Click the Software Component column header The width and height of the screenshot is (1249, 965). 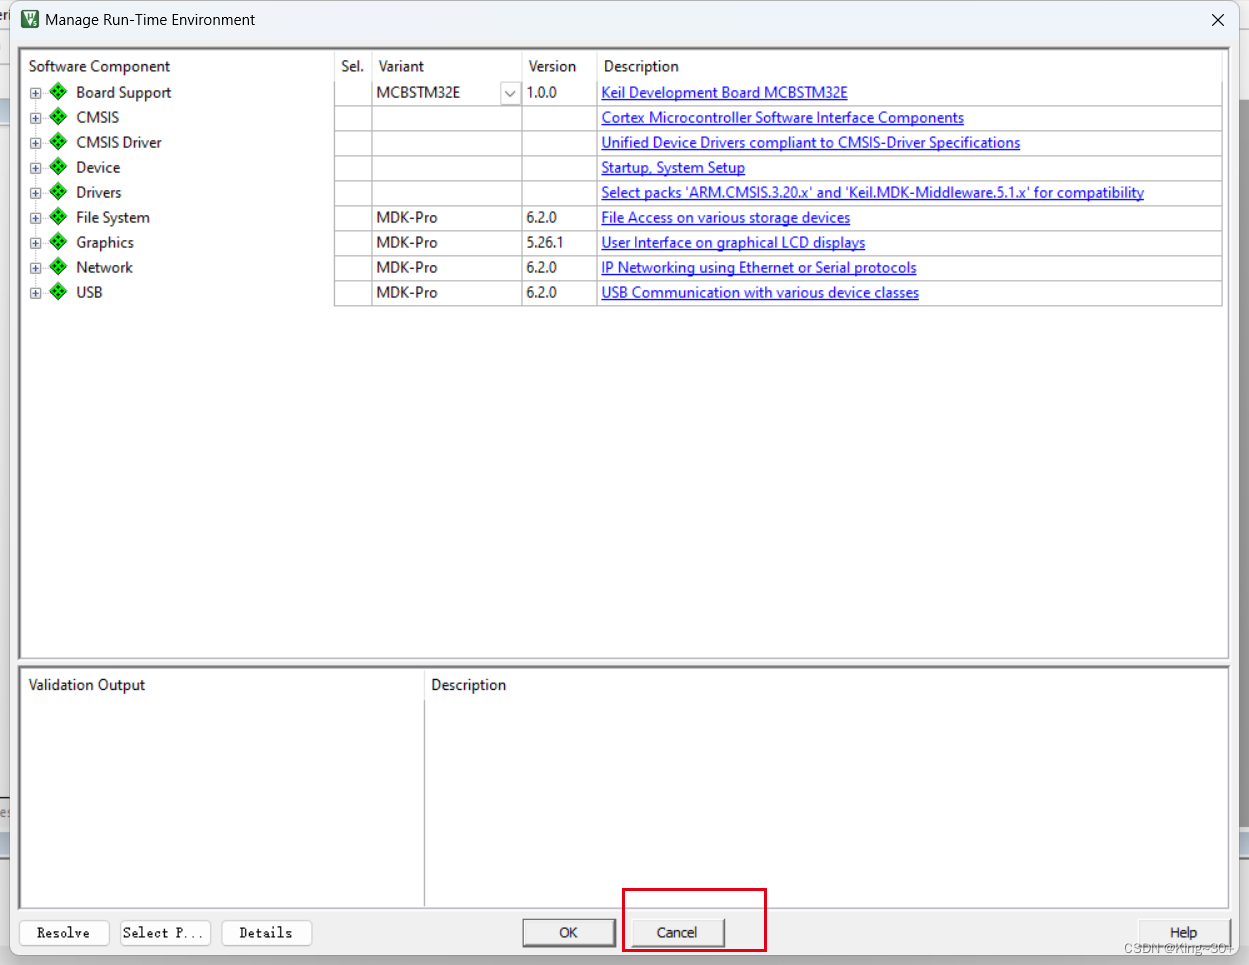(99, 66)
